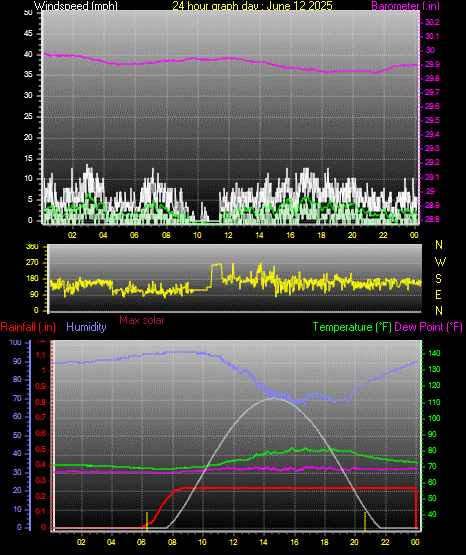This screenshot has height=555, width=466.
Task: Click the E compass label
Action: pyautogui.click(x=438, y=294)
